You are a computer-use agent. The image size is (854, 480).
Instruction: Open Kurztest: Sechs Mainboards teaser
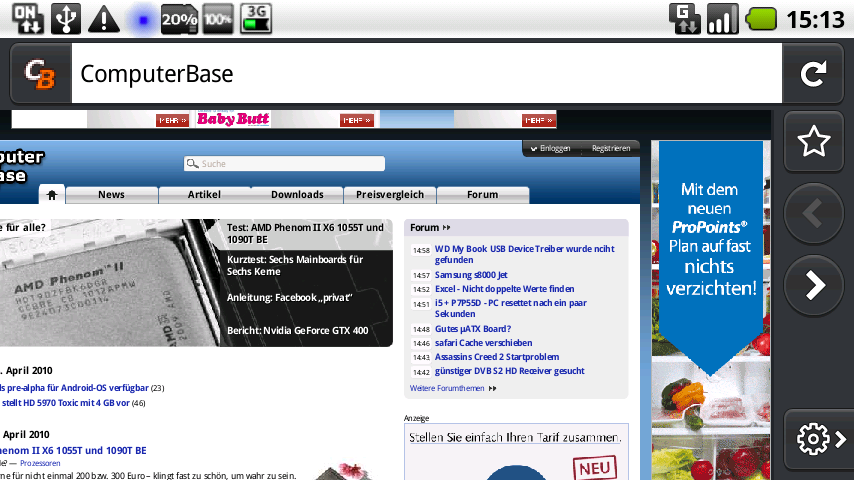point(295,265)
